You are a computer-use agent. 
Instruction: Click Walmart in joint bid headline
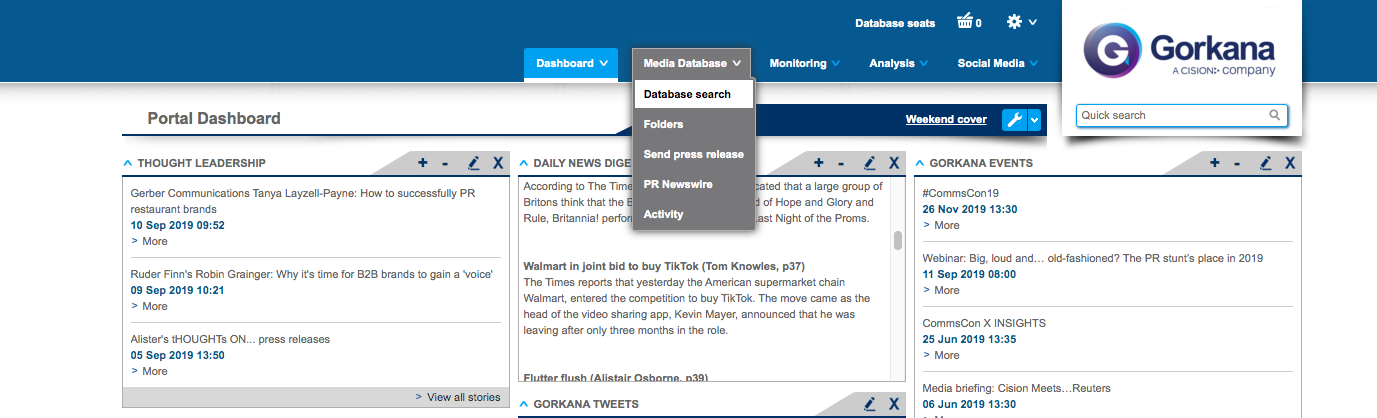[664, 266]
